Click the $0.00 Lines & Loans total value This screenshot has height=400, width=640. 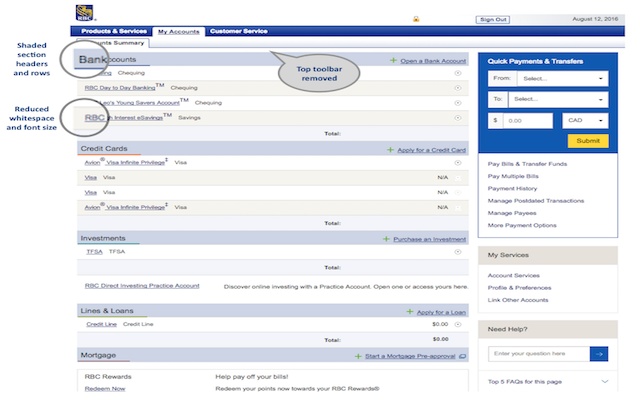point(441,339)
